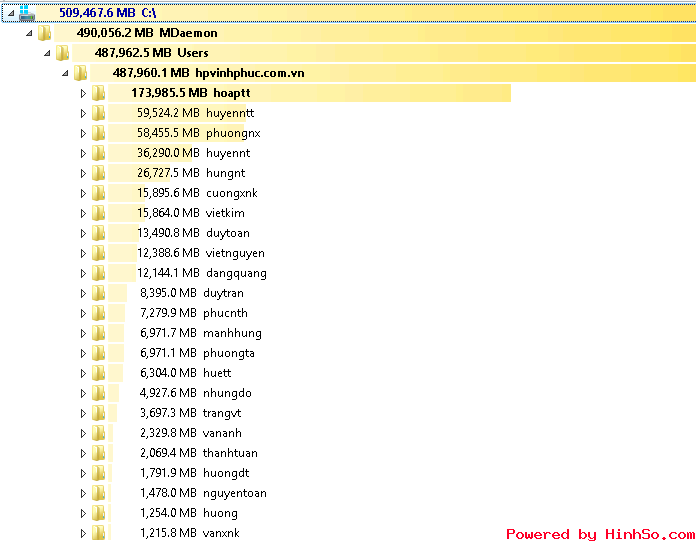Expand the huyenntt folder

(83, 113)
